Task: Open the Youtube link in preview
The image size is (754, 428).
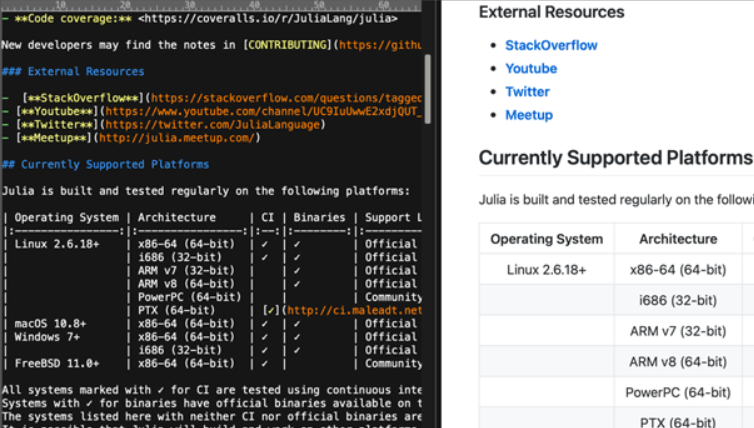Action: pos(531,68)
